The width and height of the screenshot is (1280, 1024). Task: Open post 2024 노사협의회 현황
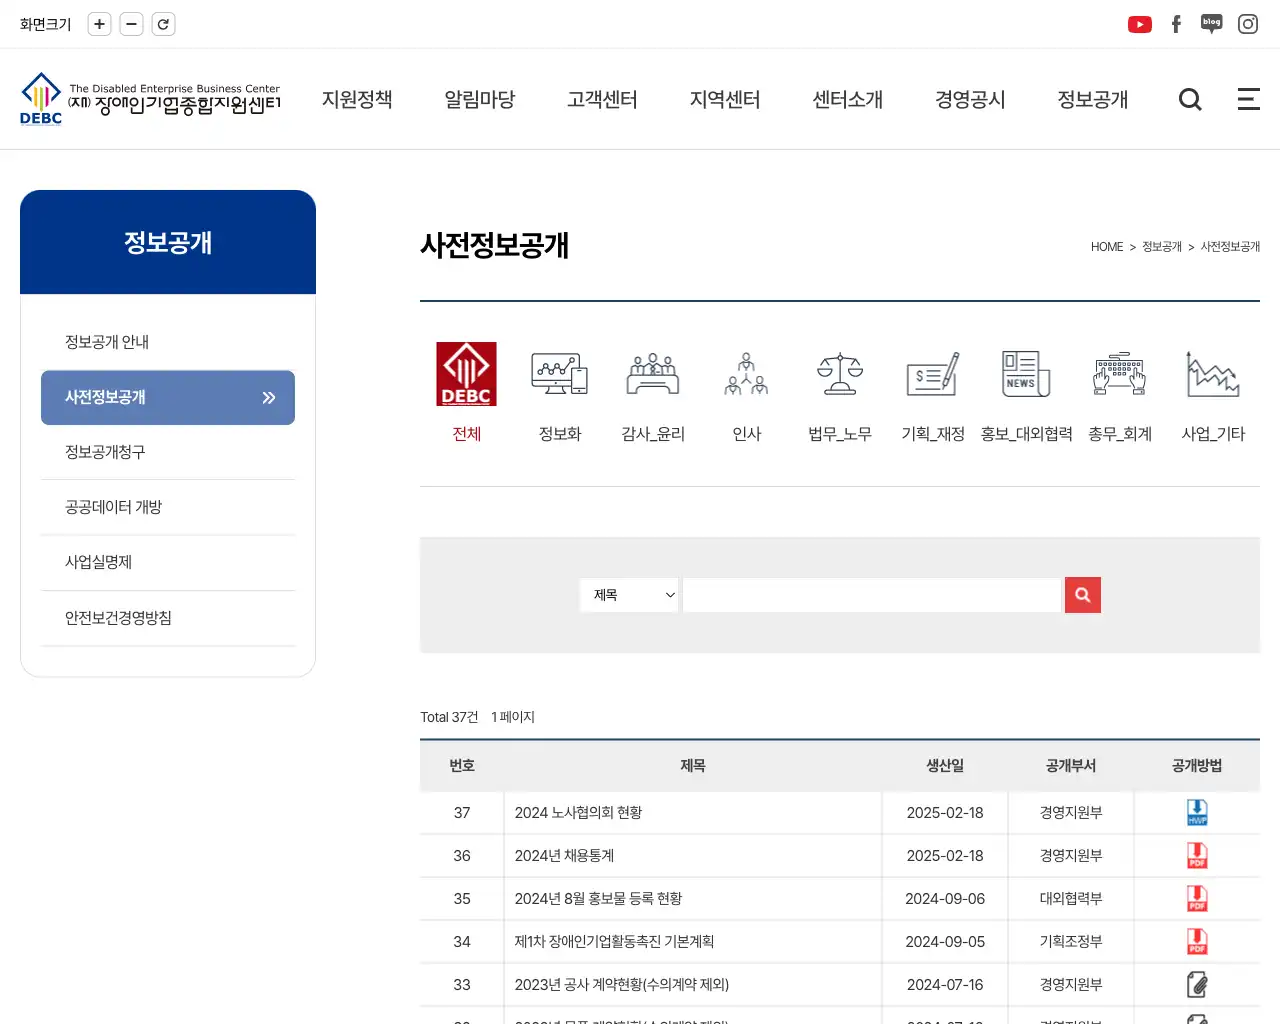[x=578, y=813]
